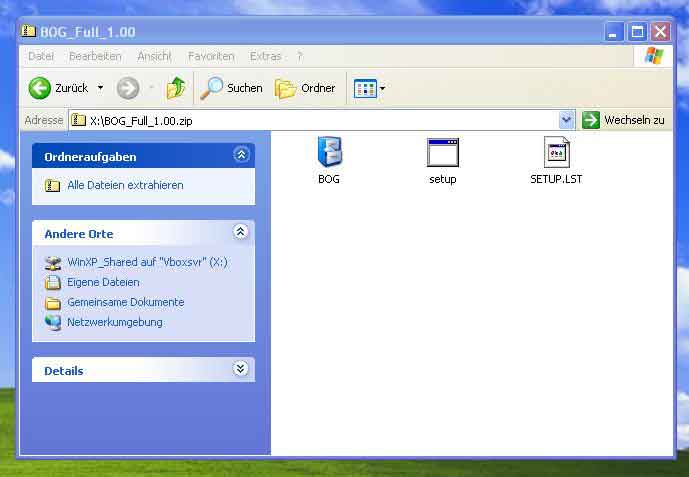Toggle the Ordner folders pane
Viewport: 689px width, 477px height.
click(x=305, y=88)
